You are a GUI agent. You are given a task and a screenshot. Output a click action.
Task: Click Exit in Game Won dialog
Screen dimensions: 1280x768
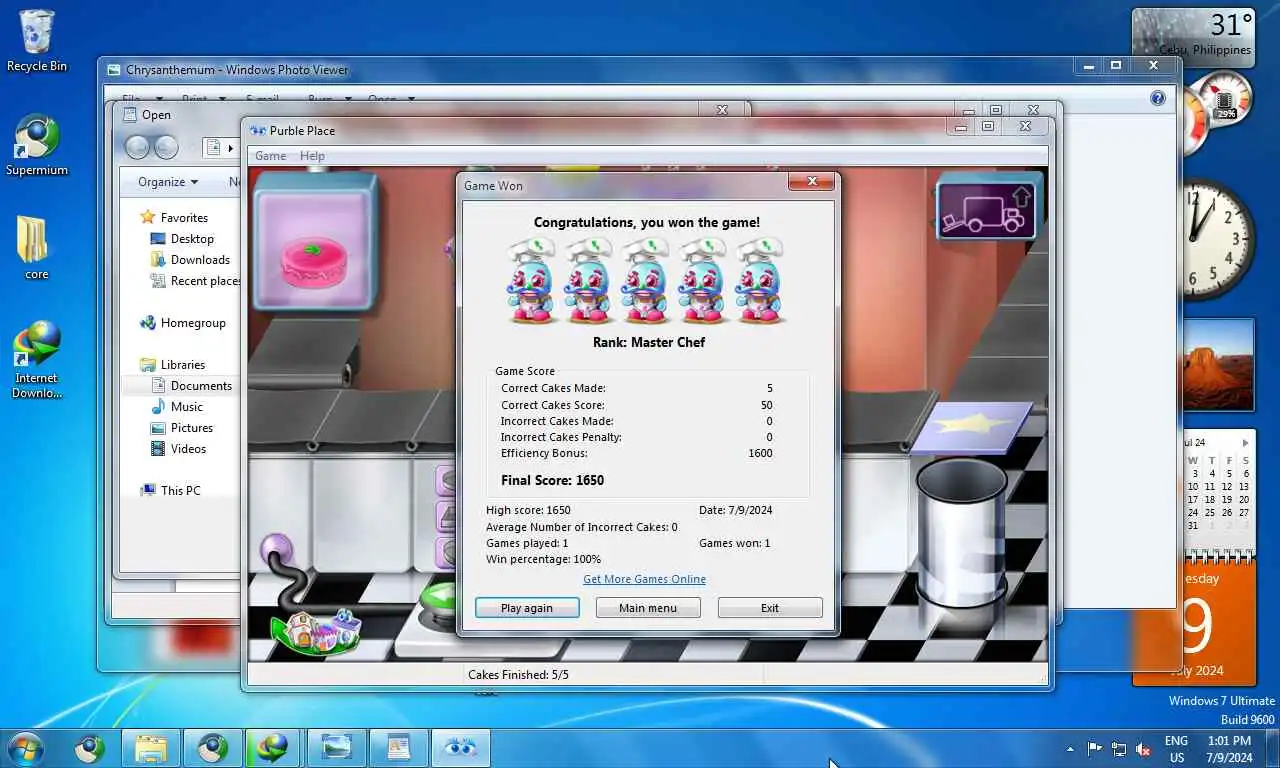(x=770, y=608)
